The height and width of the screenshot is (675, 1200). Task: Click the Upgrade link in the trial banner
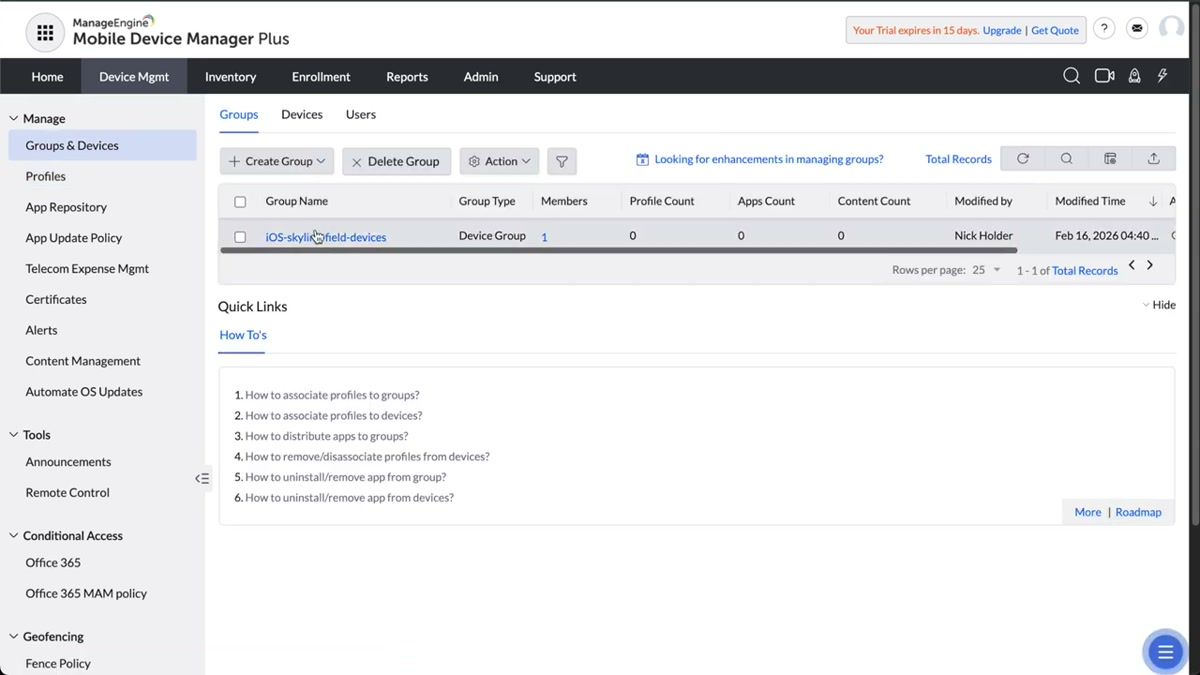pyautogui.click(x=1001, y=30)
